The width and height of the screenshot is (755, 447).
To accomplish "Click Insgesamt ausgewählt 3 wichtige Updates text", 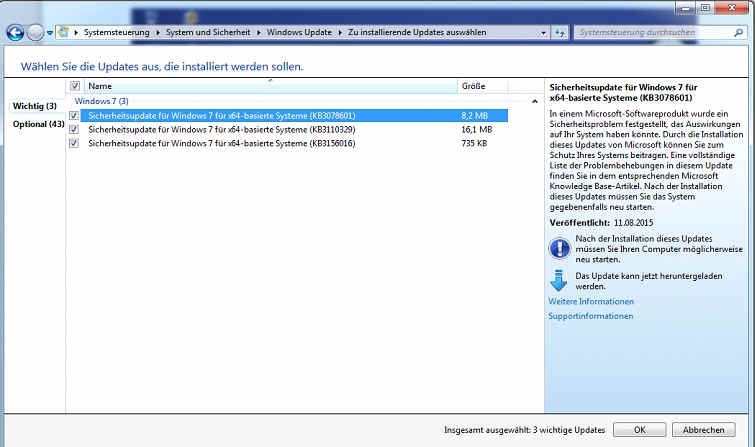I will [524, 430].
